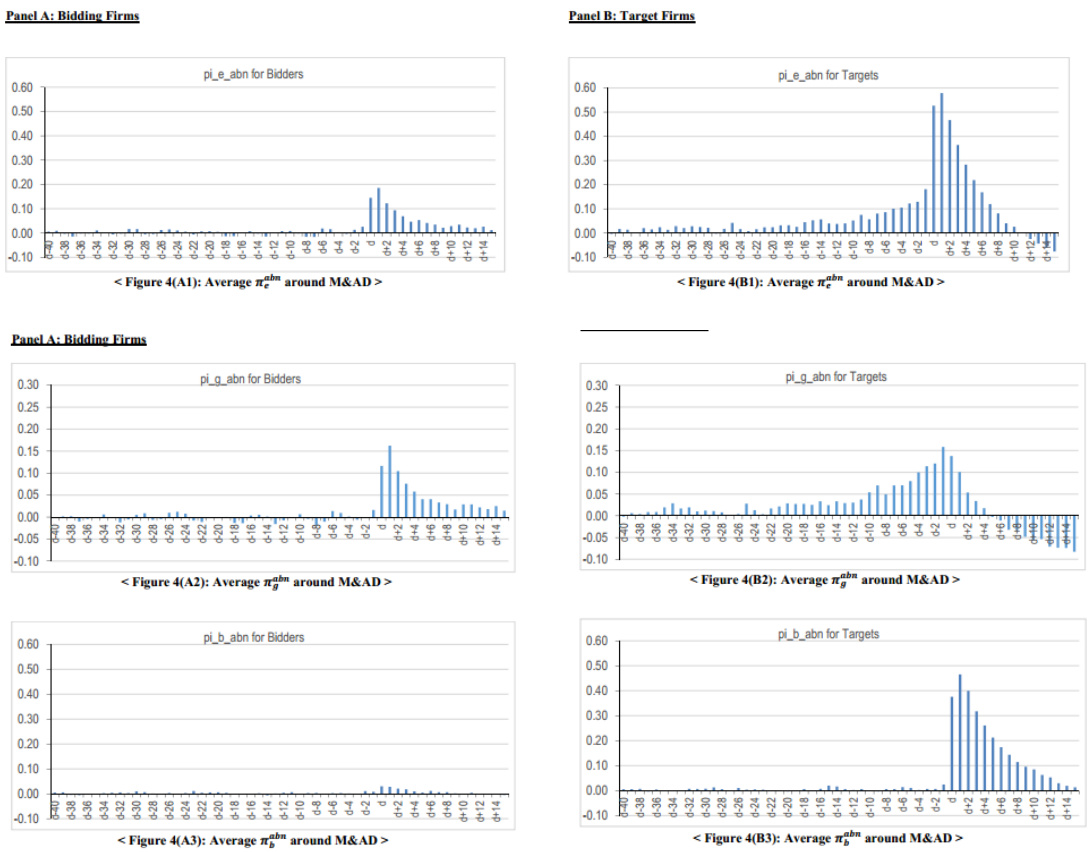Select the Figure 4(A2) caption text

[255, 581]
